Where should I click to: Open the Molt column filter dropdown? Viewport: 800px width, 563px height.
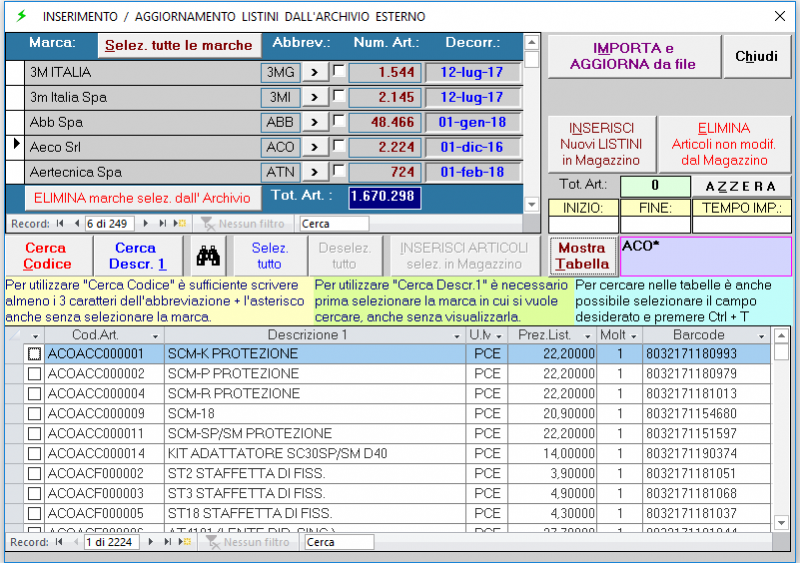[x=633, y=336]
